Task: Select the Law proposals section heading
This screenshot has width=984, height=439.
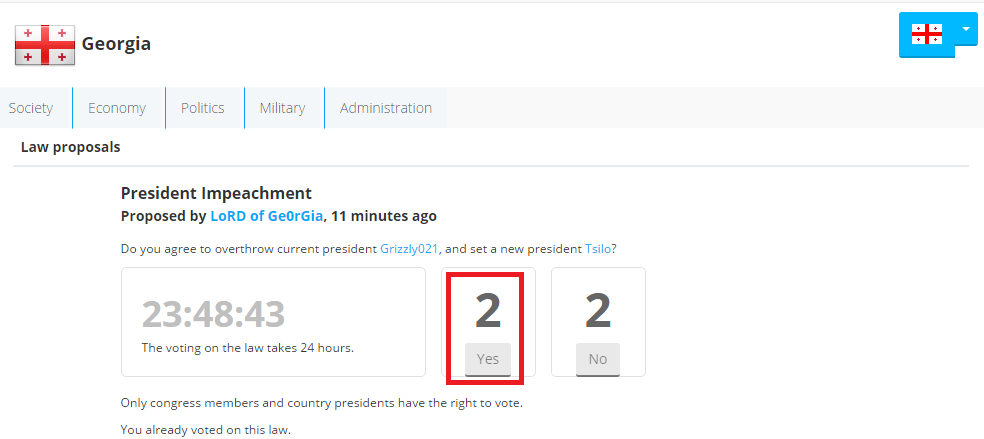Action: [70, 147]
